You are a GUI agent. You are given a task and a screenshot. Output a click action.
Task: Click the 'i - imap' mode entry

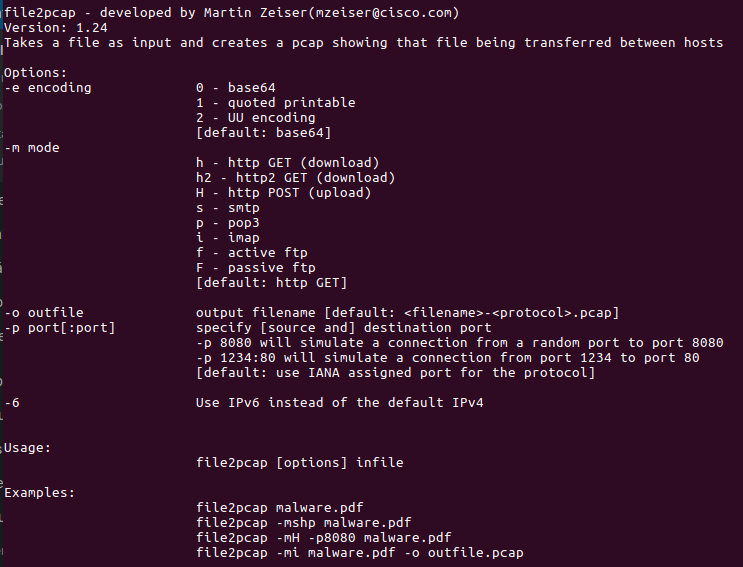click(228, 238)
